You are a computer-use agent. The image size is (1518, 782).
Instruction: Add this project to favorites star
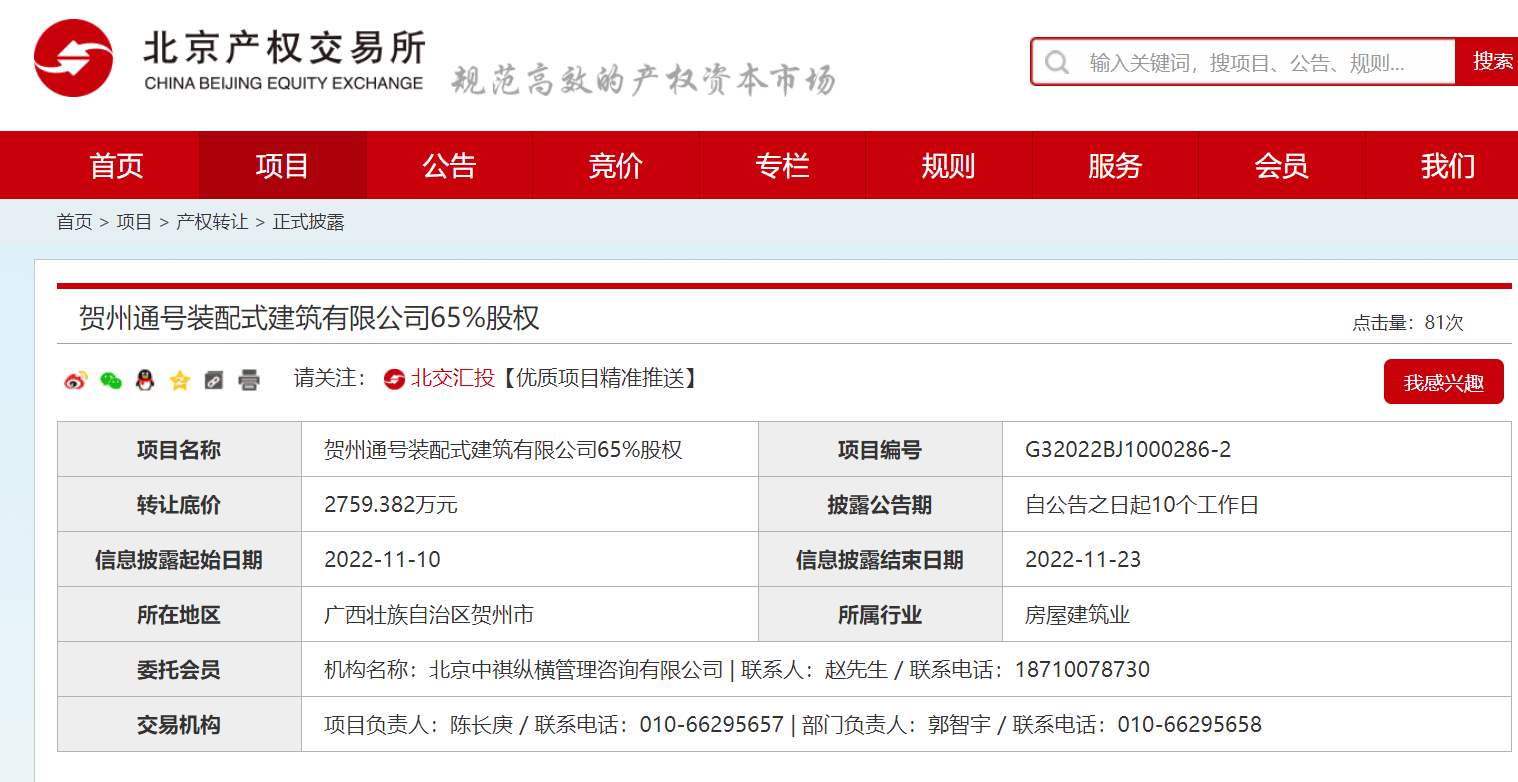click(178, 380)
